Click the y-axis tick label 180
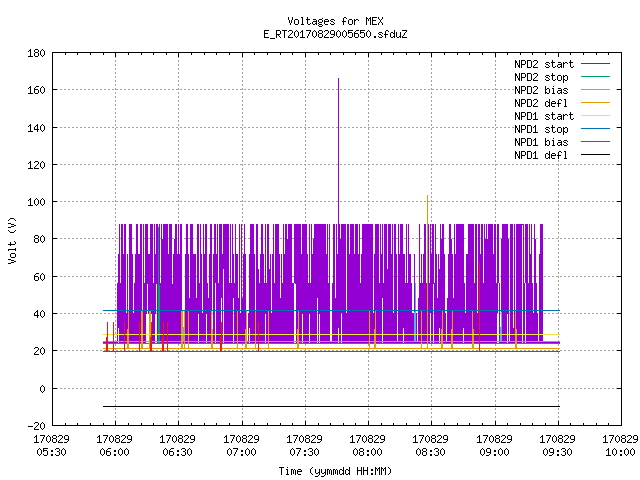 coord(36,53)
